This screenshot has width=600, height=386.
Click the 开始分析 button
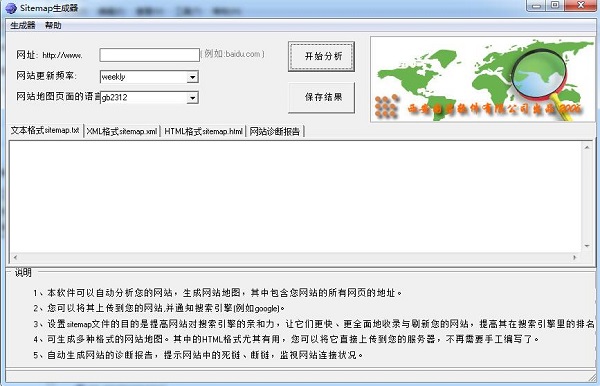(x=321, y=56)
